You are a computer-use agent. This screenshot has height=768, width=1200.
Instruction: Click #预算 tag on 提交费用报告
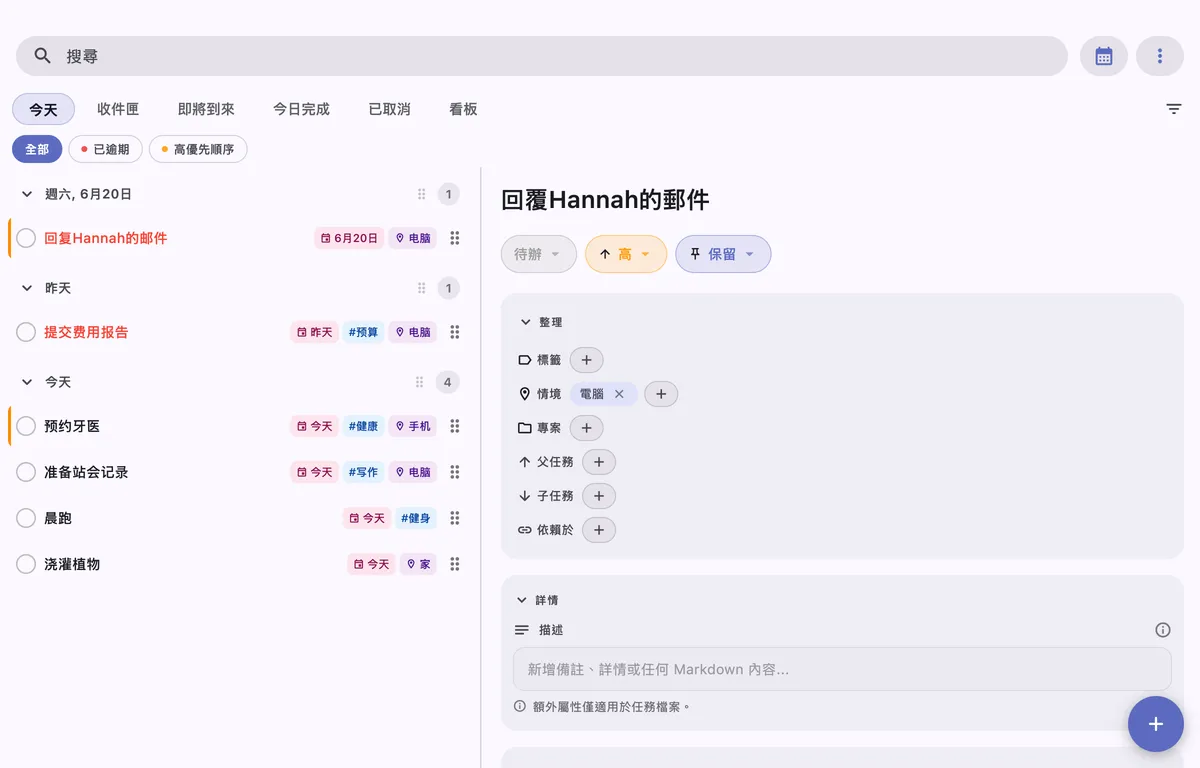click(363, 332)
